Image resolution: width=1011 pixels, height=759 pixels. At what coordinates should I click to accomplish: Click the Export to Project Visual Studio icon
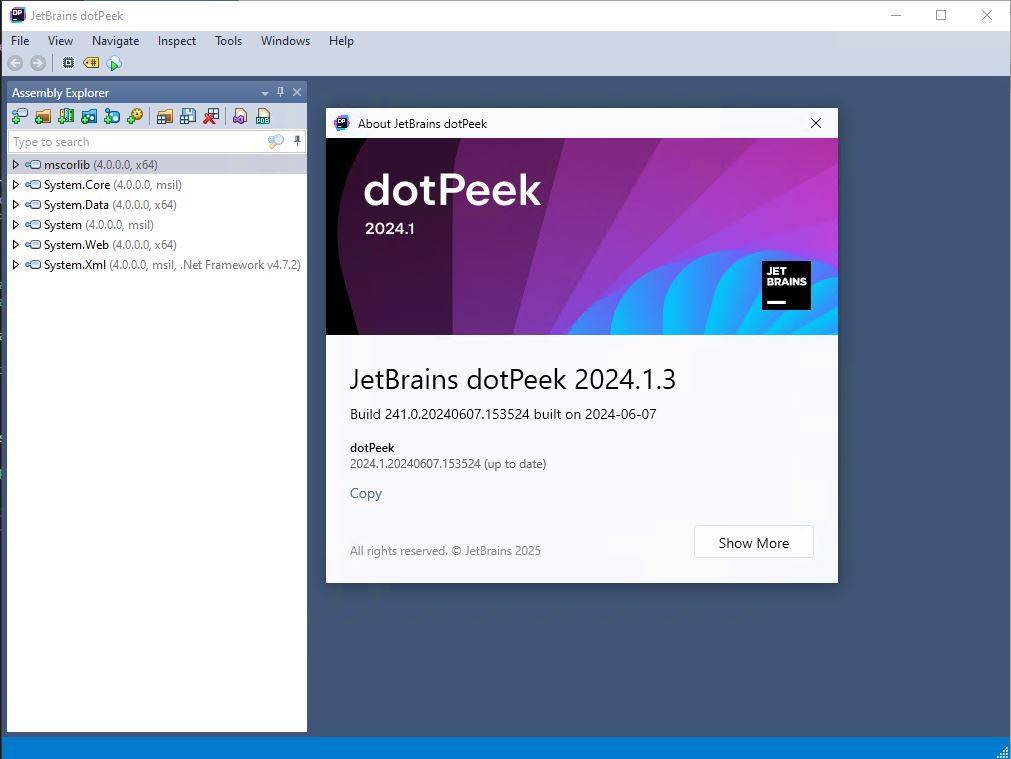[240, 116]
